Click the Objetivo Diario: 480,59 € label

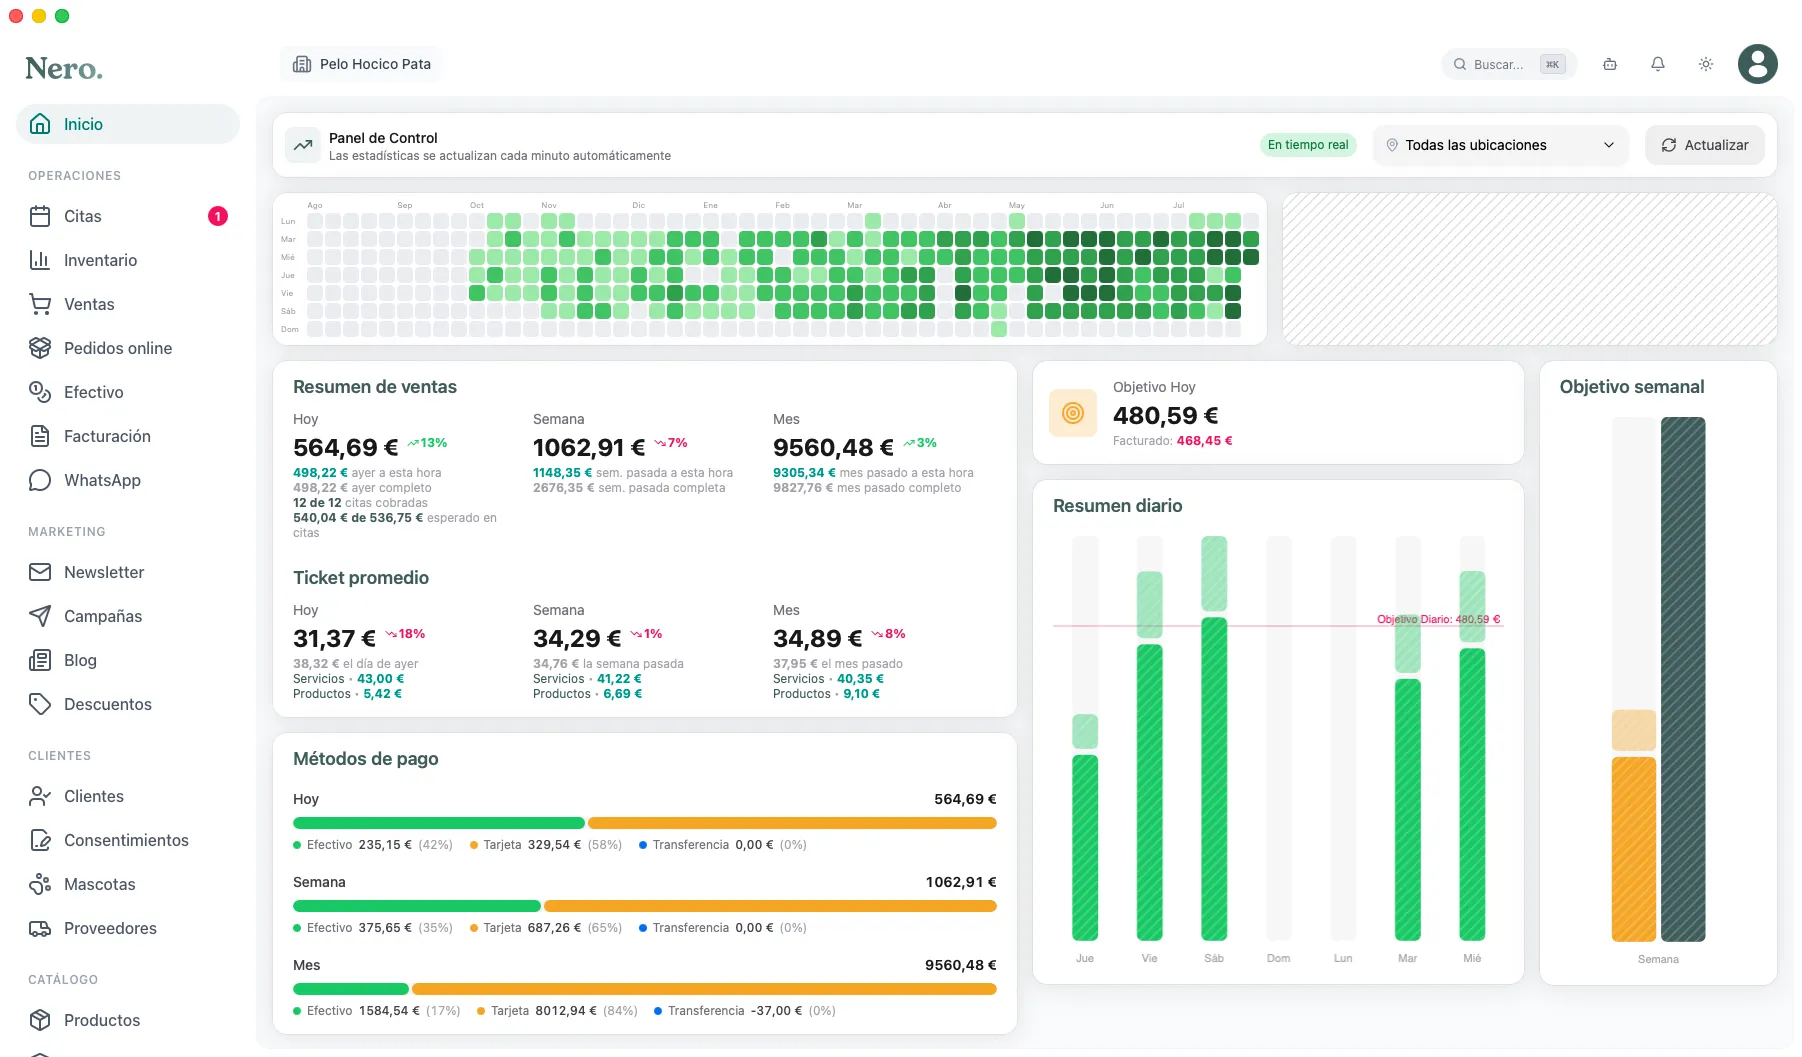[x=1438, y=619]
